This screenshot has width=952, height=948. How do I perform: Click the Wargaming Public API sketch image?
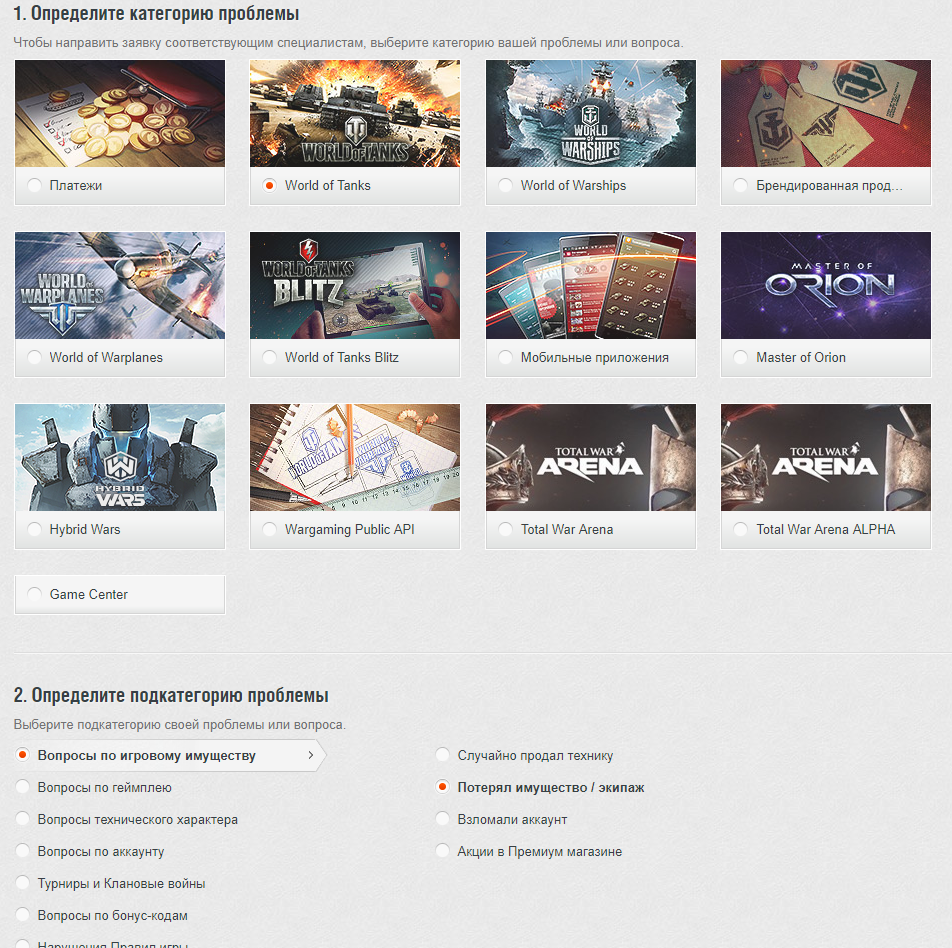pos(355,457)
